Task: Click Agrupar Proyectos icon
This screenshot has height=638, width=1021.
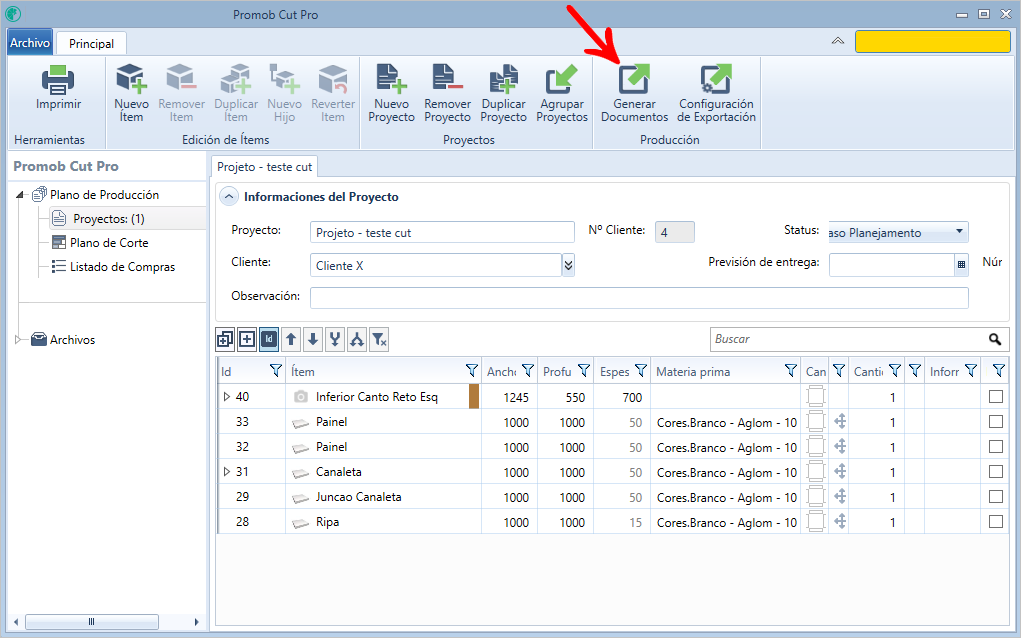Action: pos(562,79)
